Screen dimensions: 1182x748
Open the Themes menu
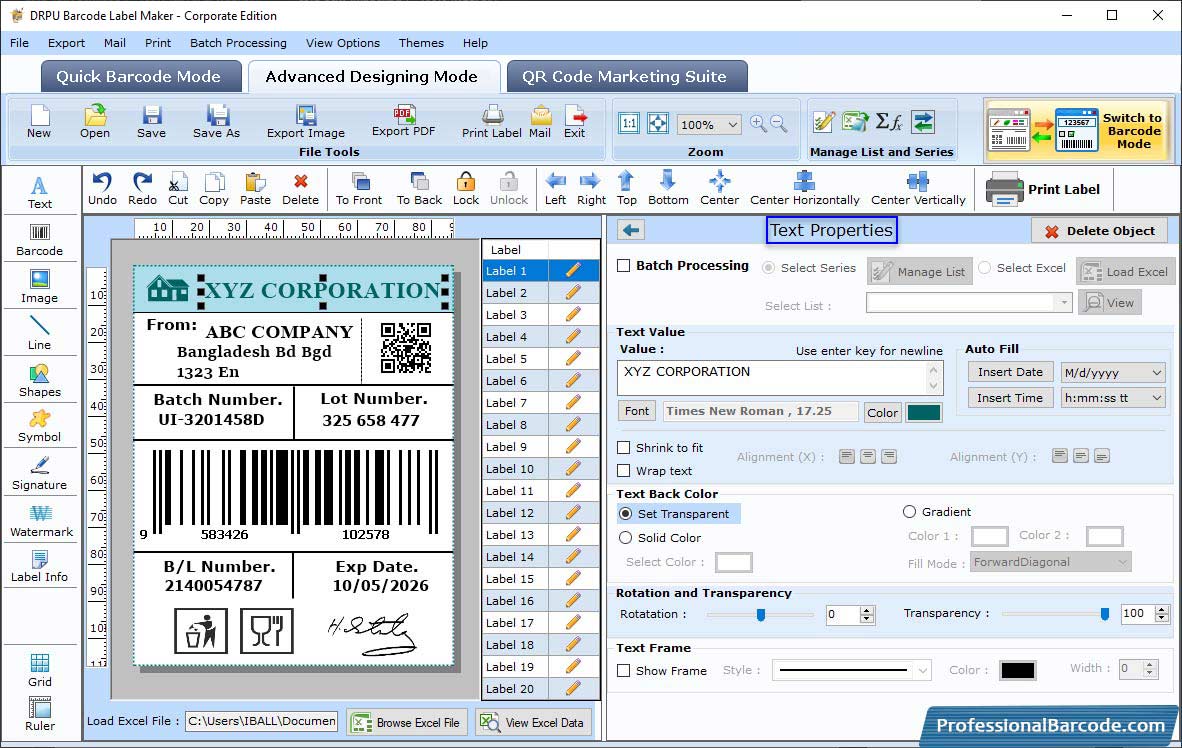421,43
